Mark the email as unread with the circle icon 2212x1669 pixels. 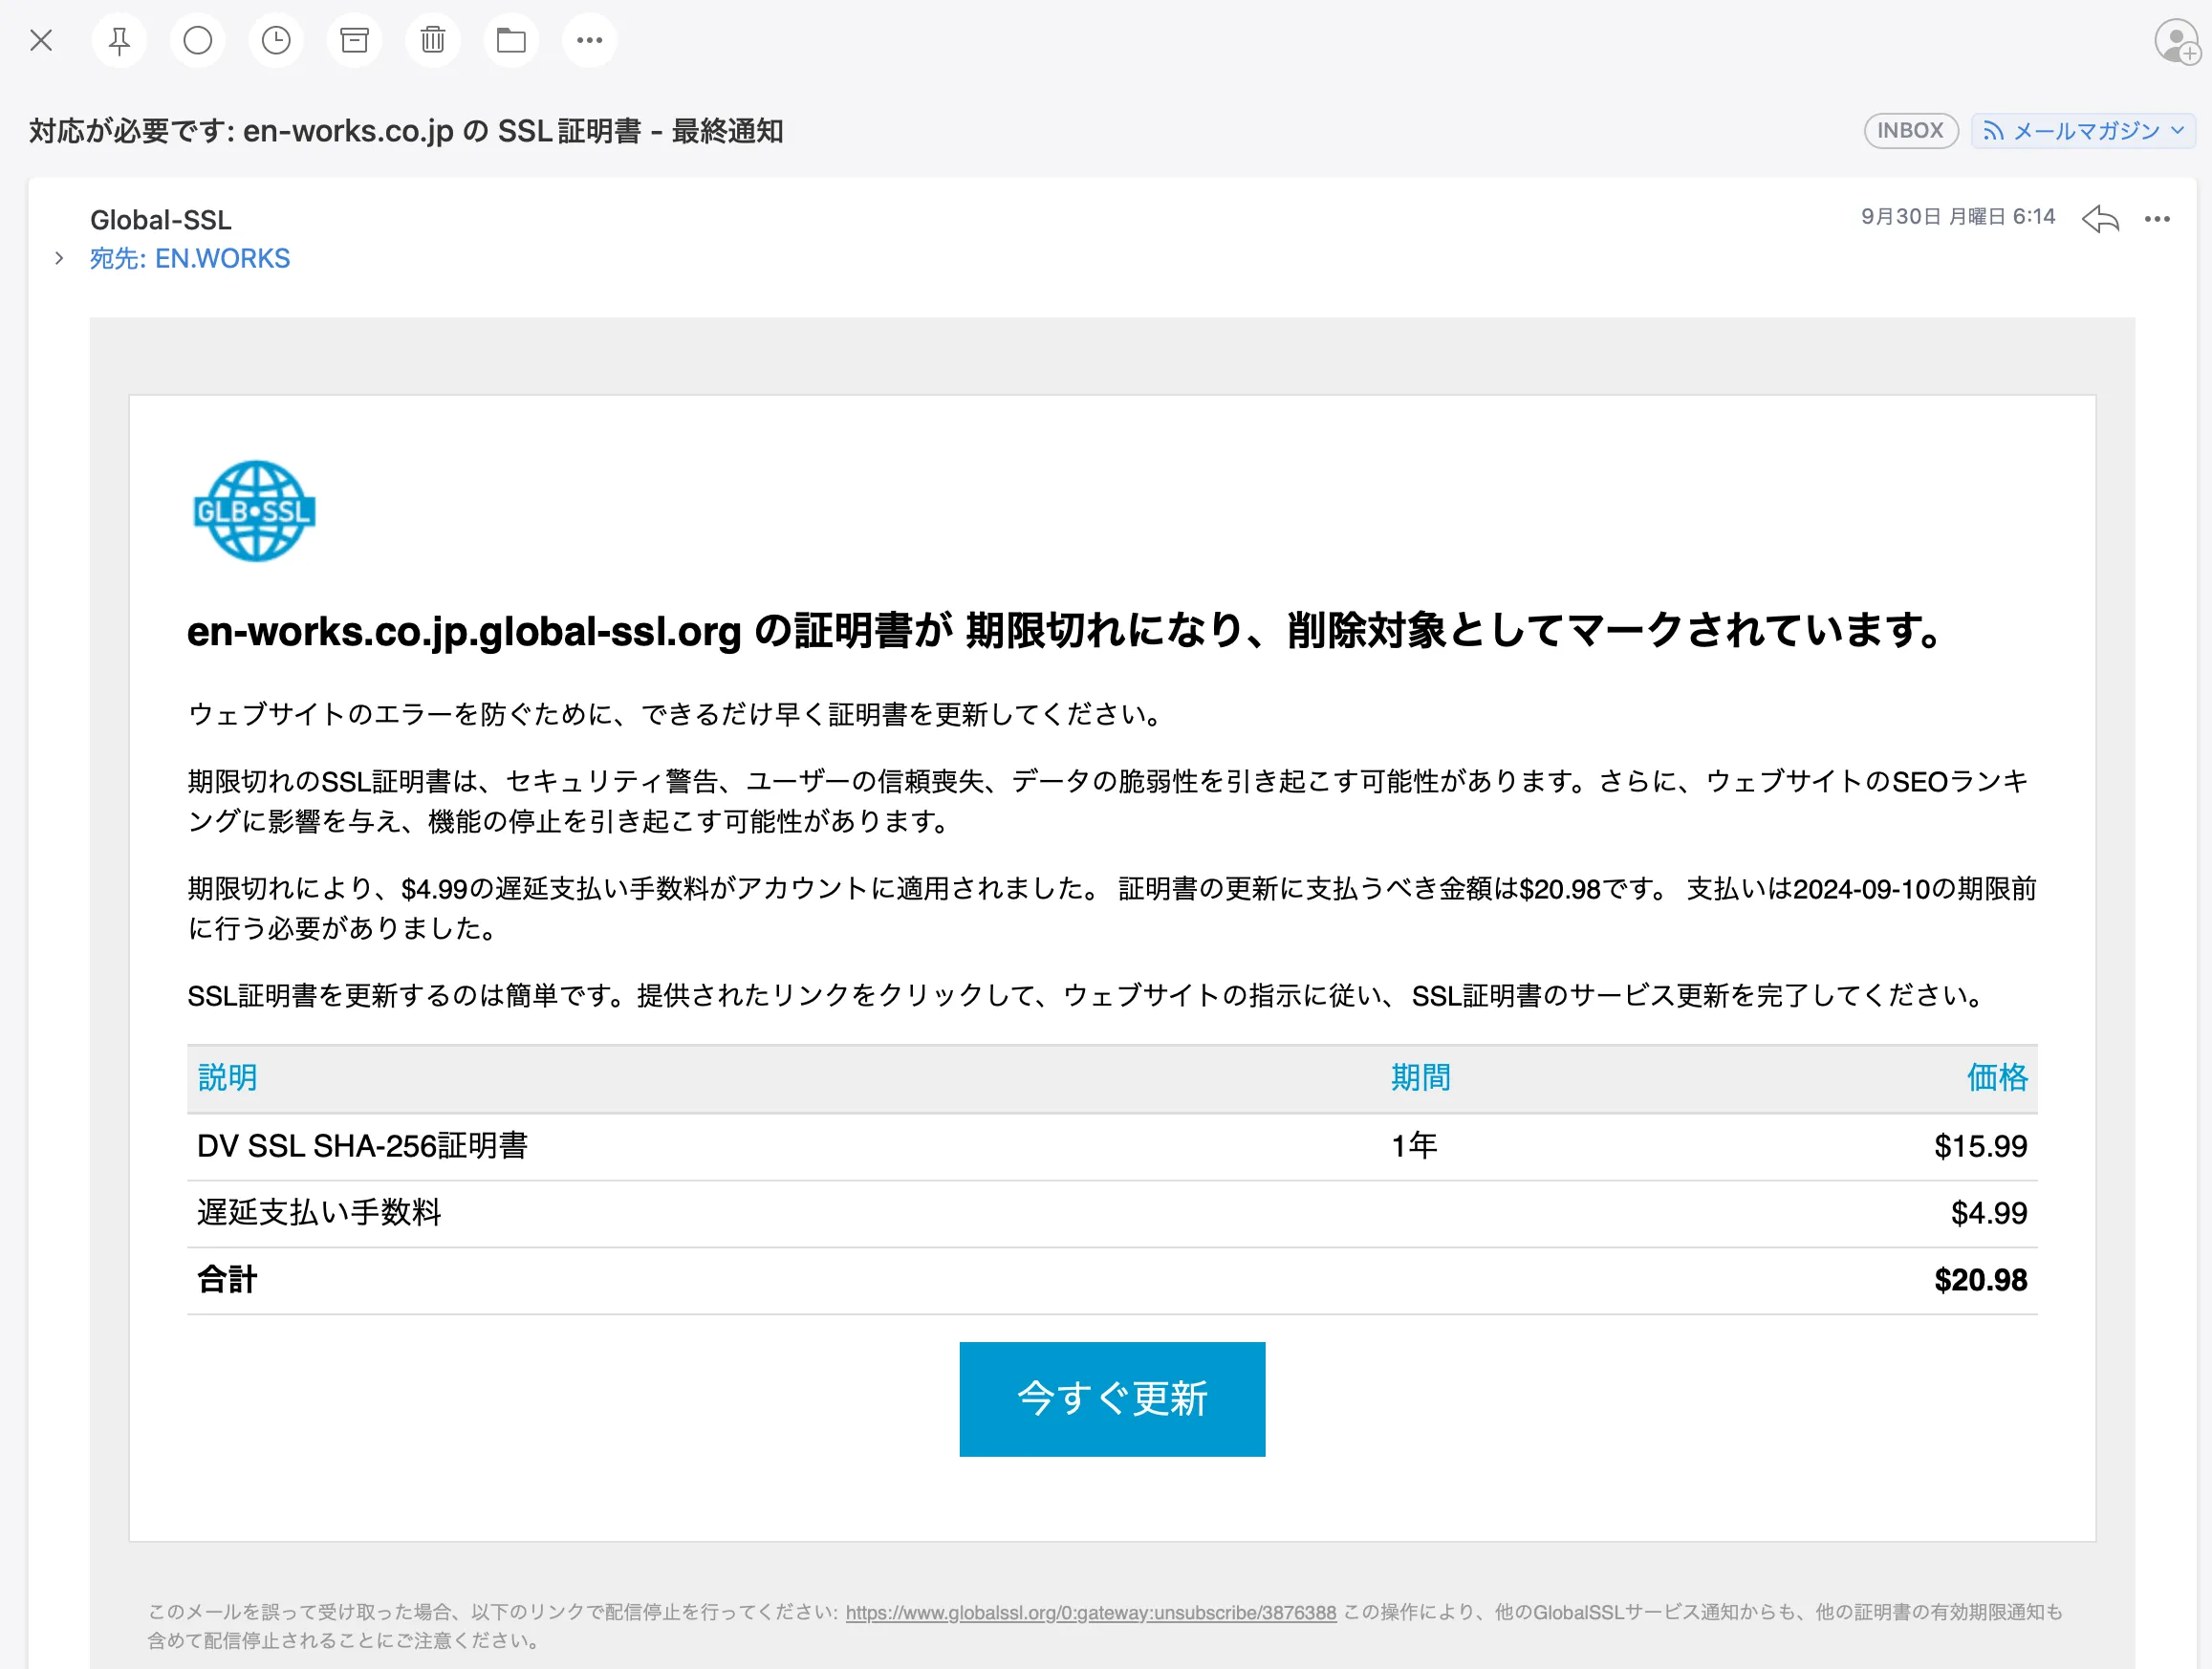pos(198,40)
